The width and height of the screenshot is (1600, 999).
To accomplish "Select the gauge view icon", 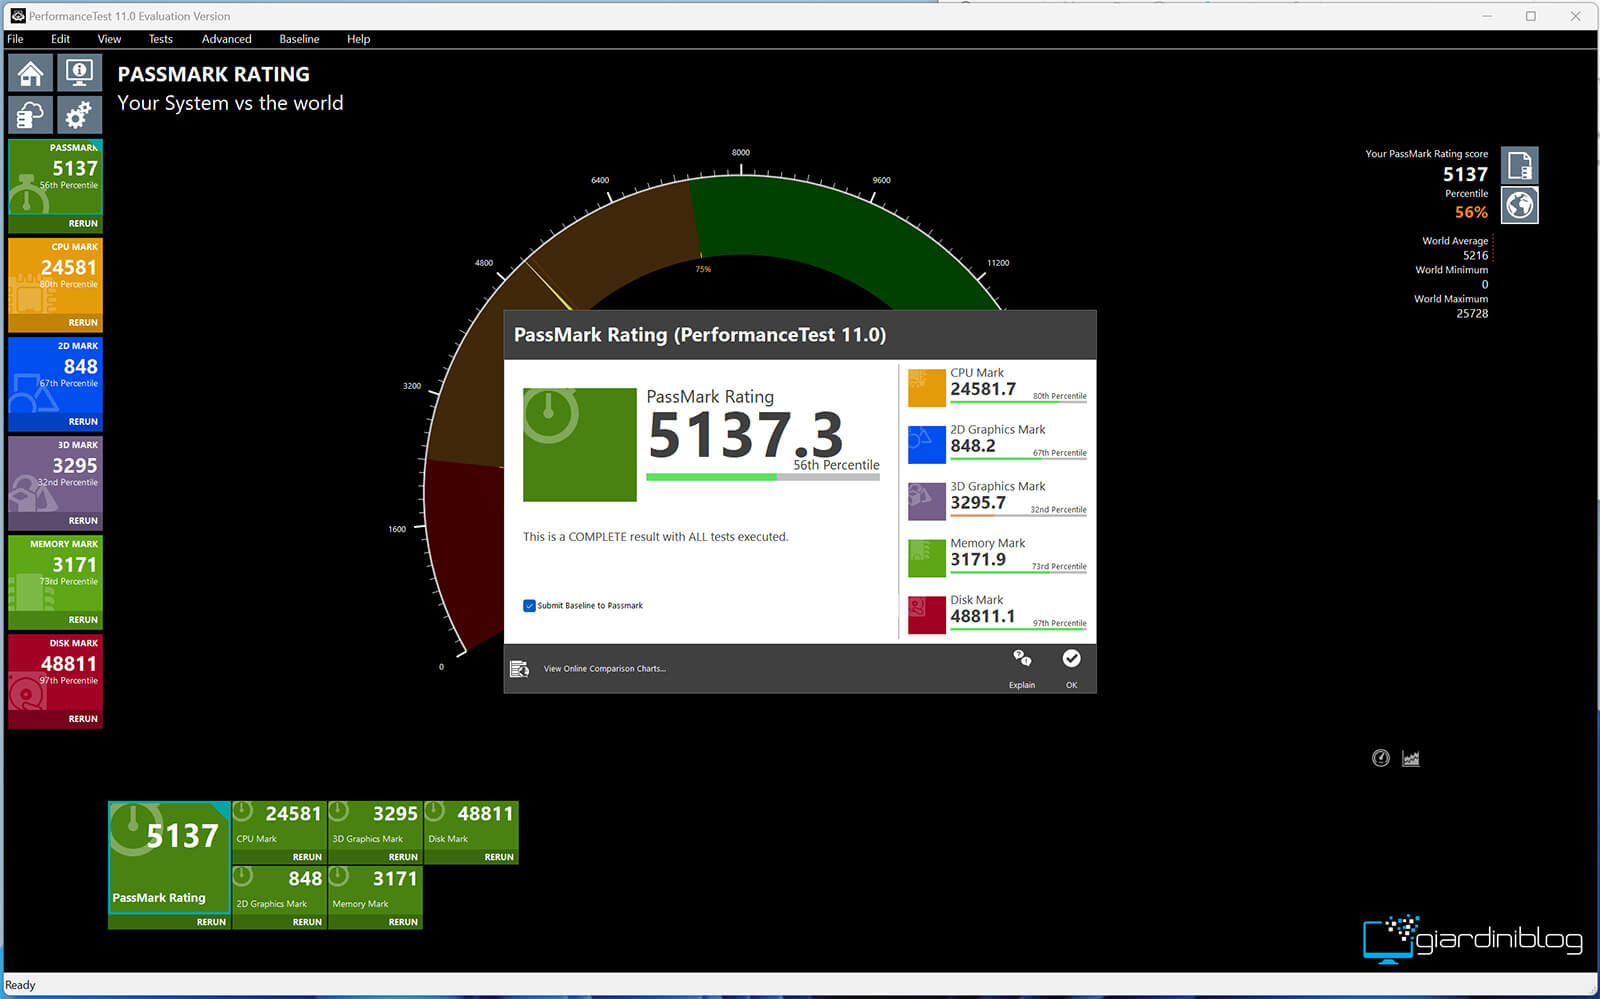I will click(1380, 758).
